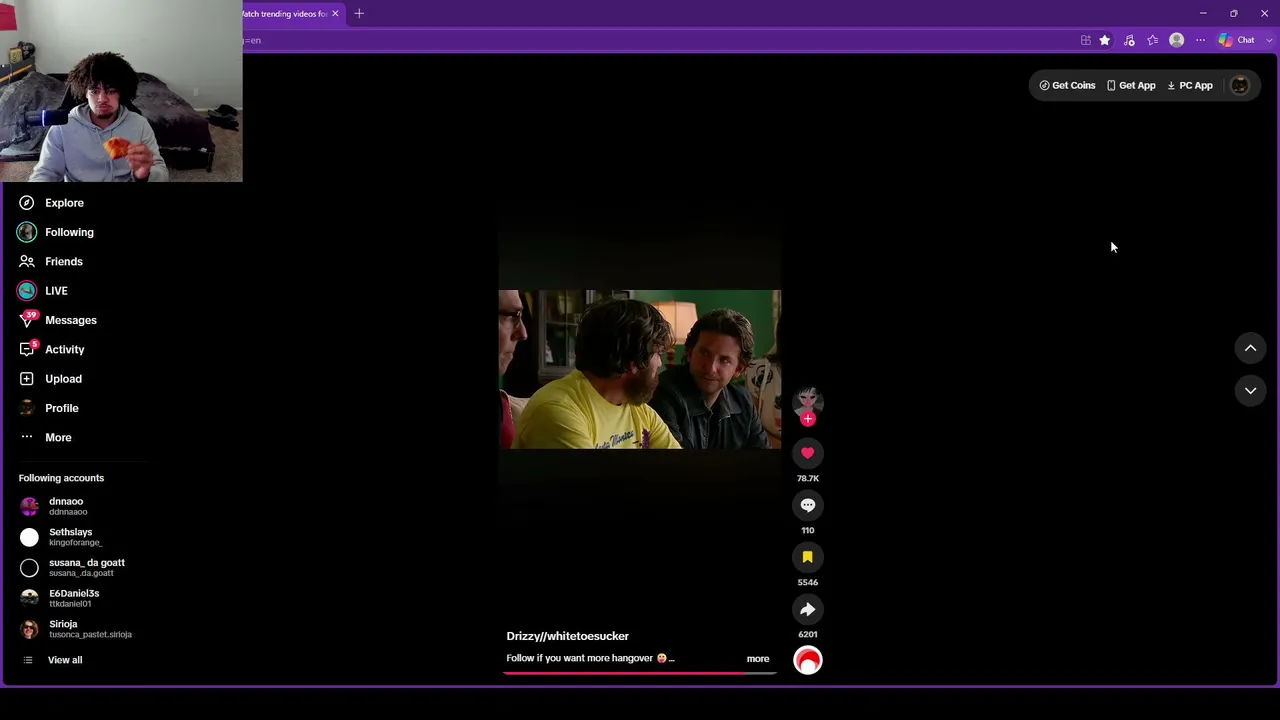The height and width of the screenshot is (720, 1280).
Task: Click the 5546 saves count
Action: (x=808, y=582)
